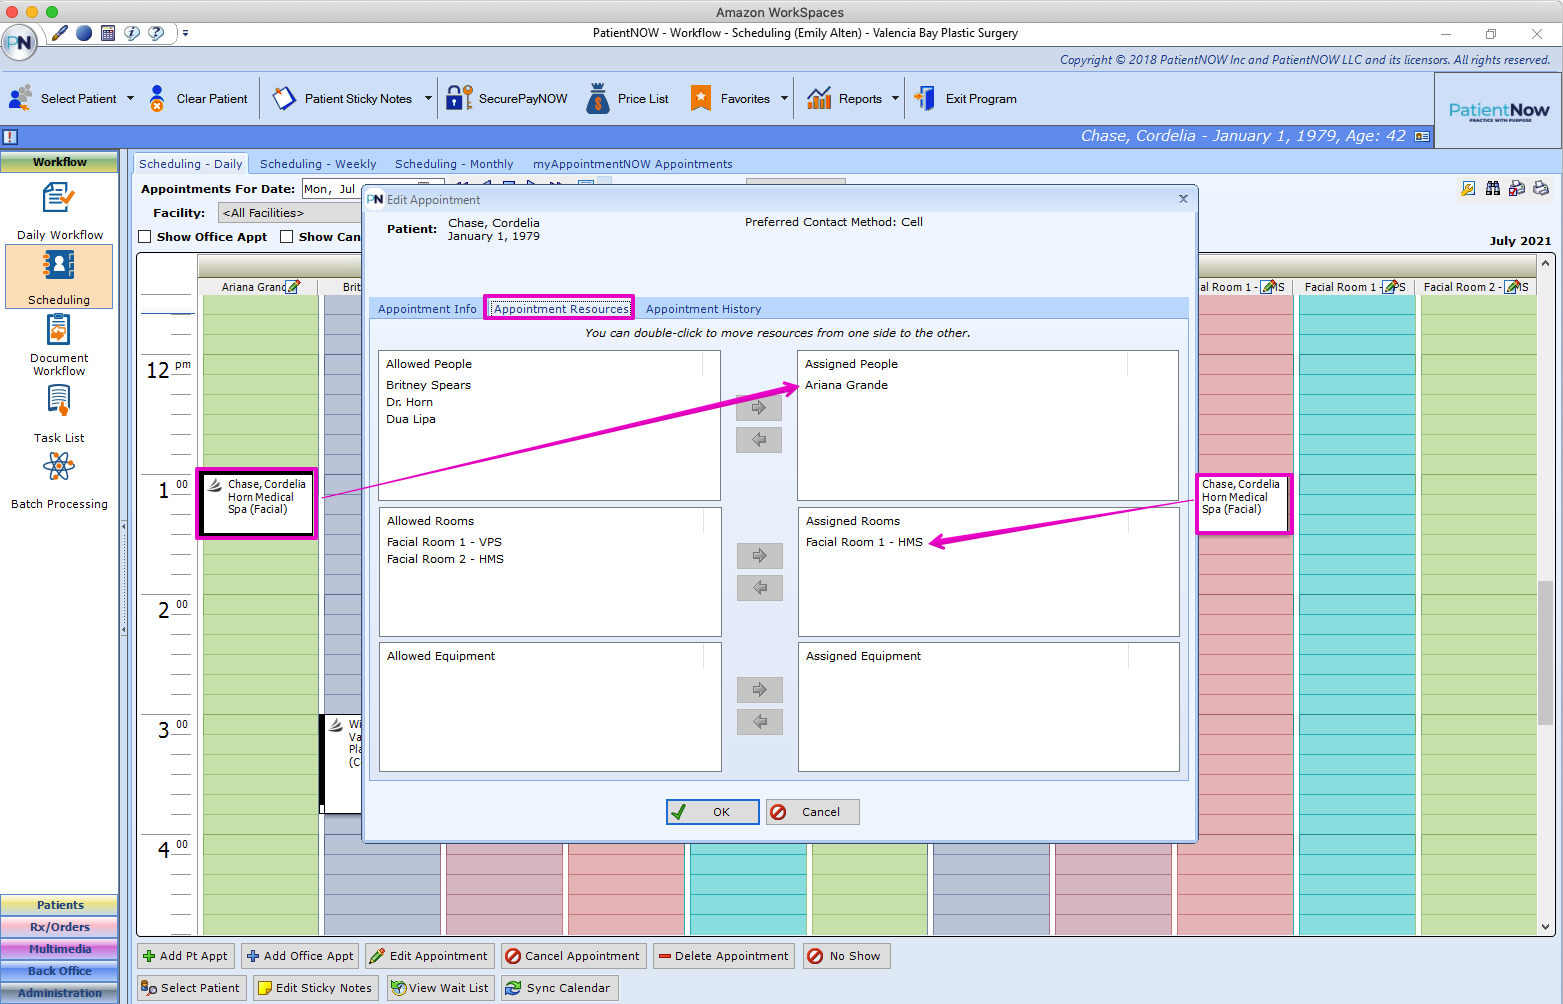Select Ariana Grande in Assigned People
This screenshot has height=1004, width=1563.
pos(846,385)
